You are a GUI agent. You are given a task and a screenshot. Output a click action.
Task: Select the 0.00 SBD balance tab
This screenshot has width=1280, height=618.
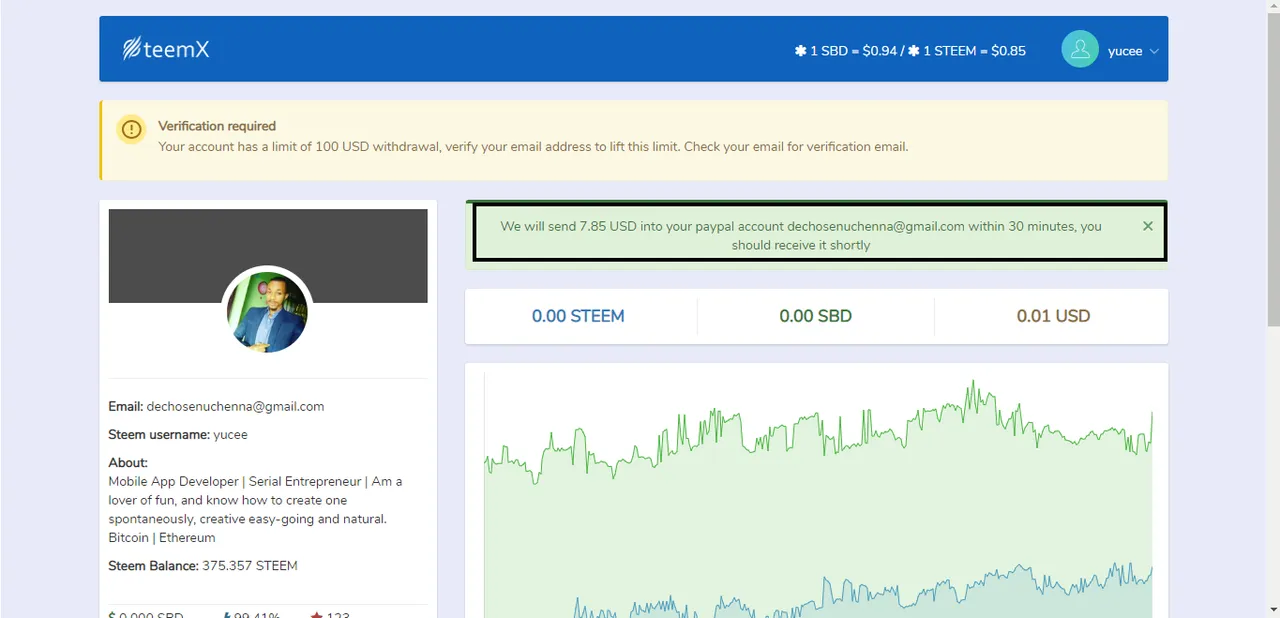tap(816, 316)
